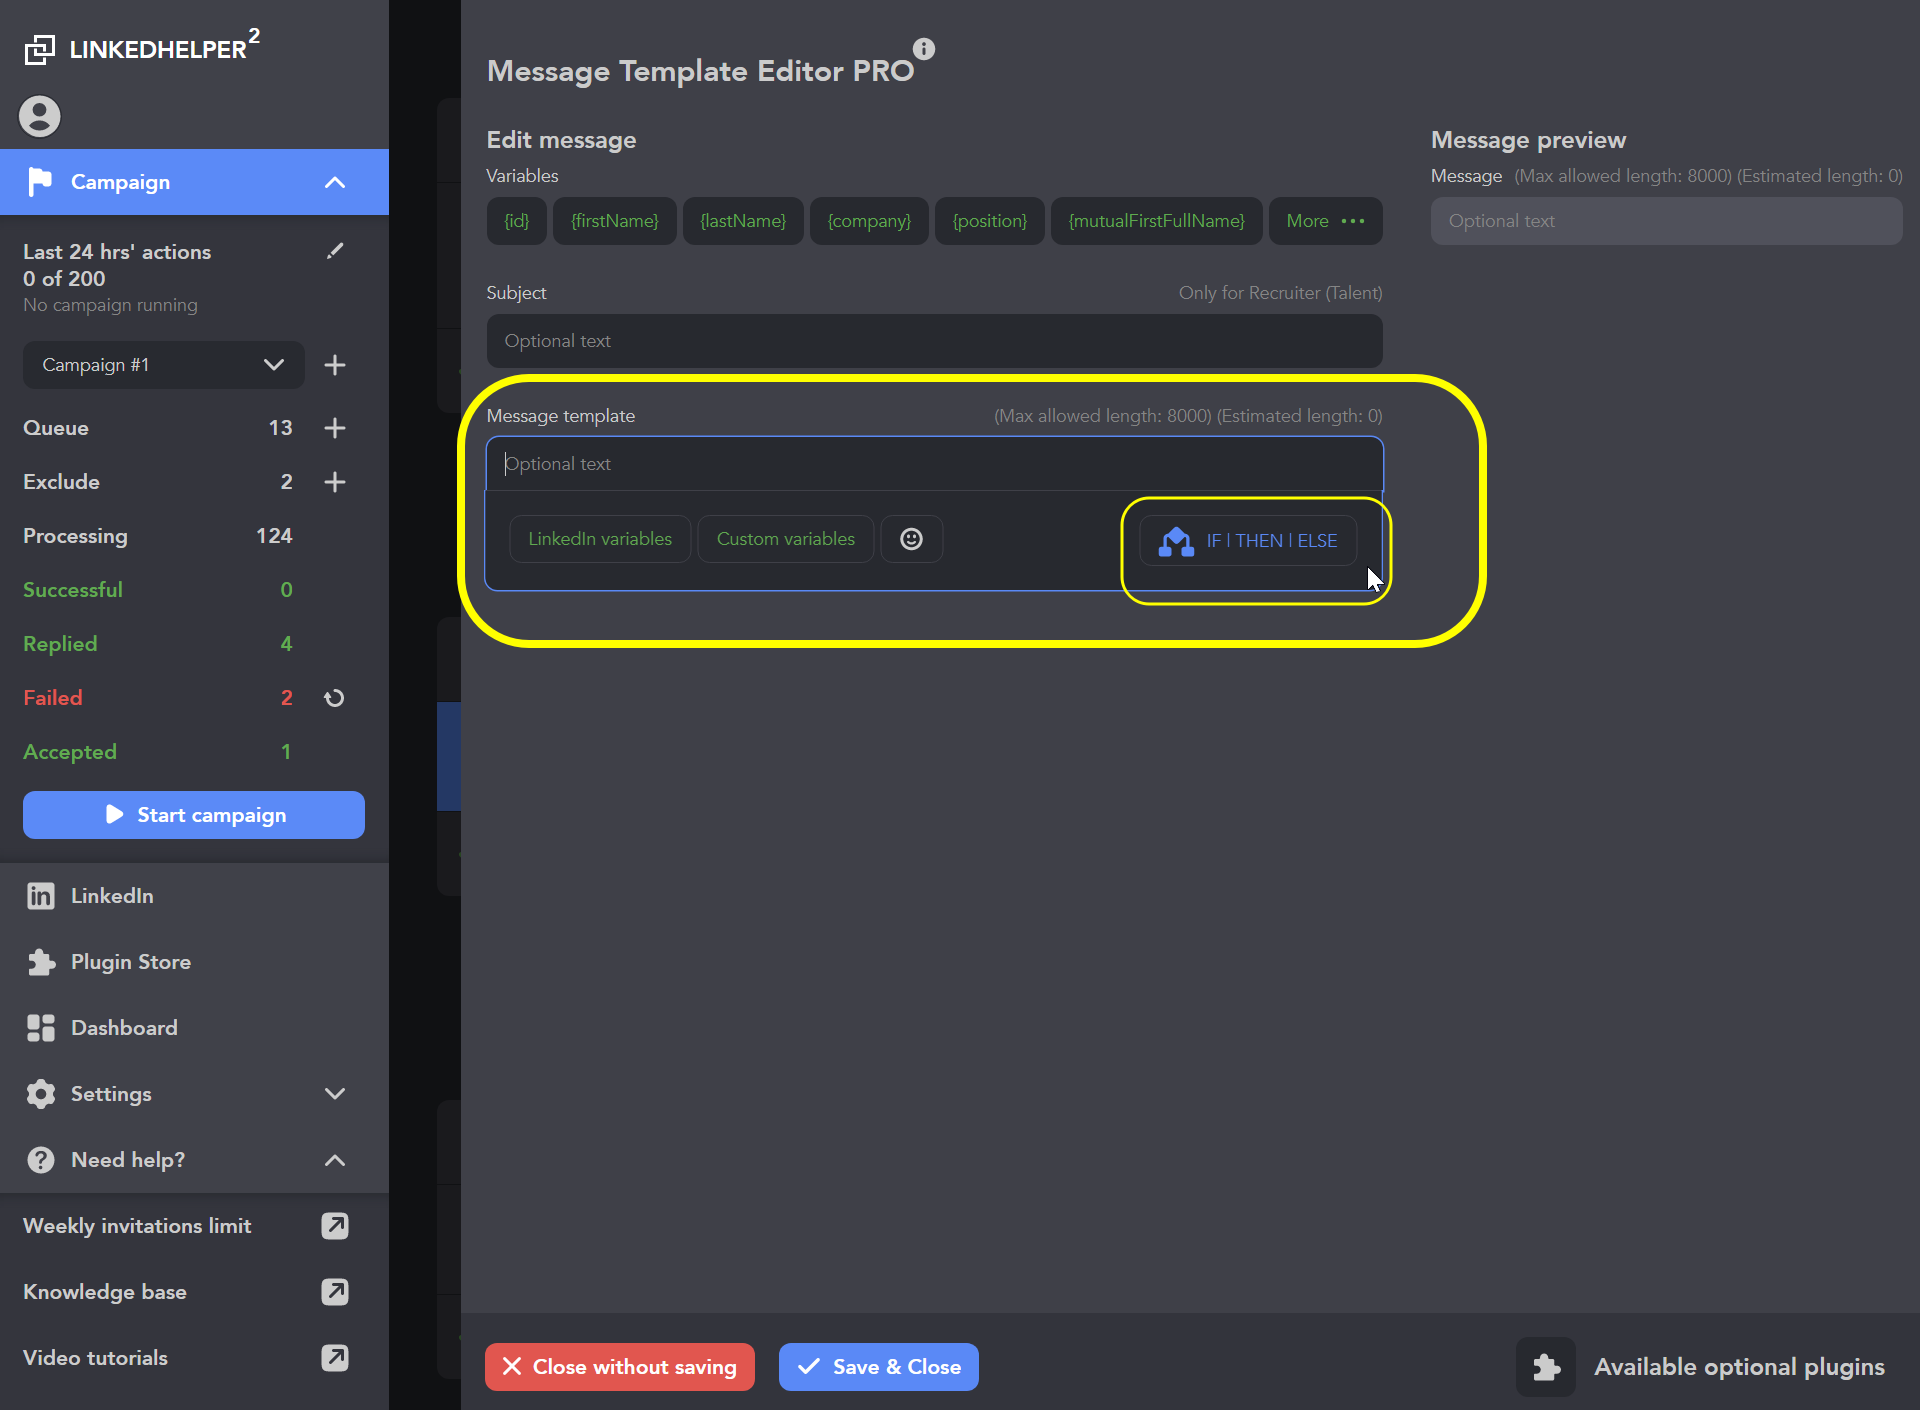
Task: Click the IF THEN ELSE button
Action: [x=1248, y=541]
